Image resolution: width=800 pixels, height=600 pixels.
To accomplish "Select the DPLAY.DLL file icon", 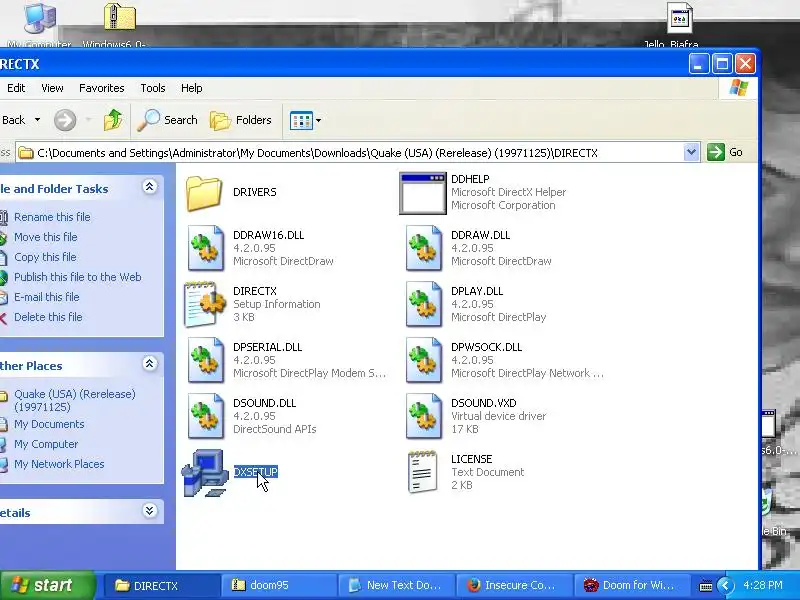I will click(423, 305).
